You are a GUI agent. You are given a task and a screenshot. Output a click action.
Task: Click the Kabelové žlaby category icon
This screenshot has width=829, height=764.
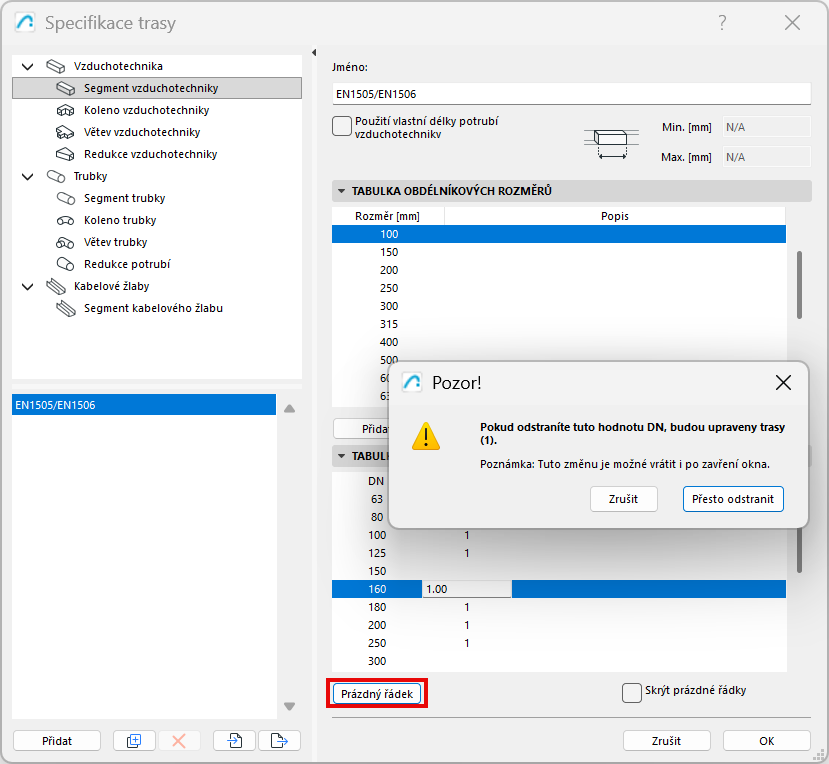[x=56, y=286]
